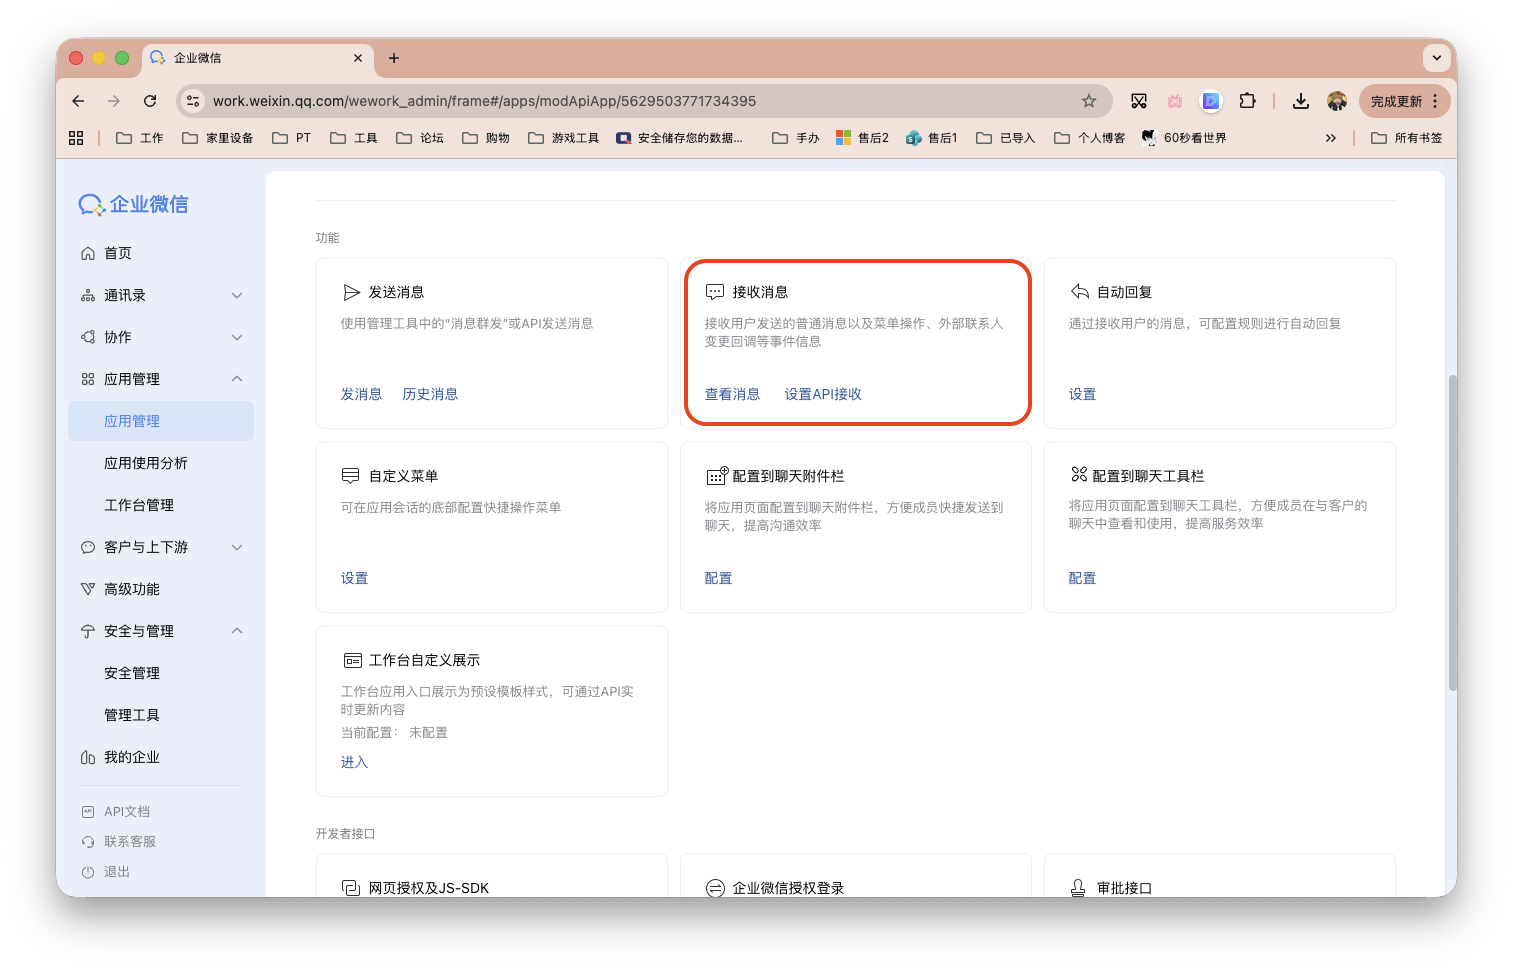Click the 企业微信授权登录 circle icon
Viewport: 1513px width, 971px height.
pos(714,886)
